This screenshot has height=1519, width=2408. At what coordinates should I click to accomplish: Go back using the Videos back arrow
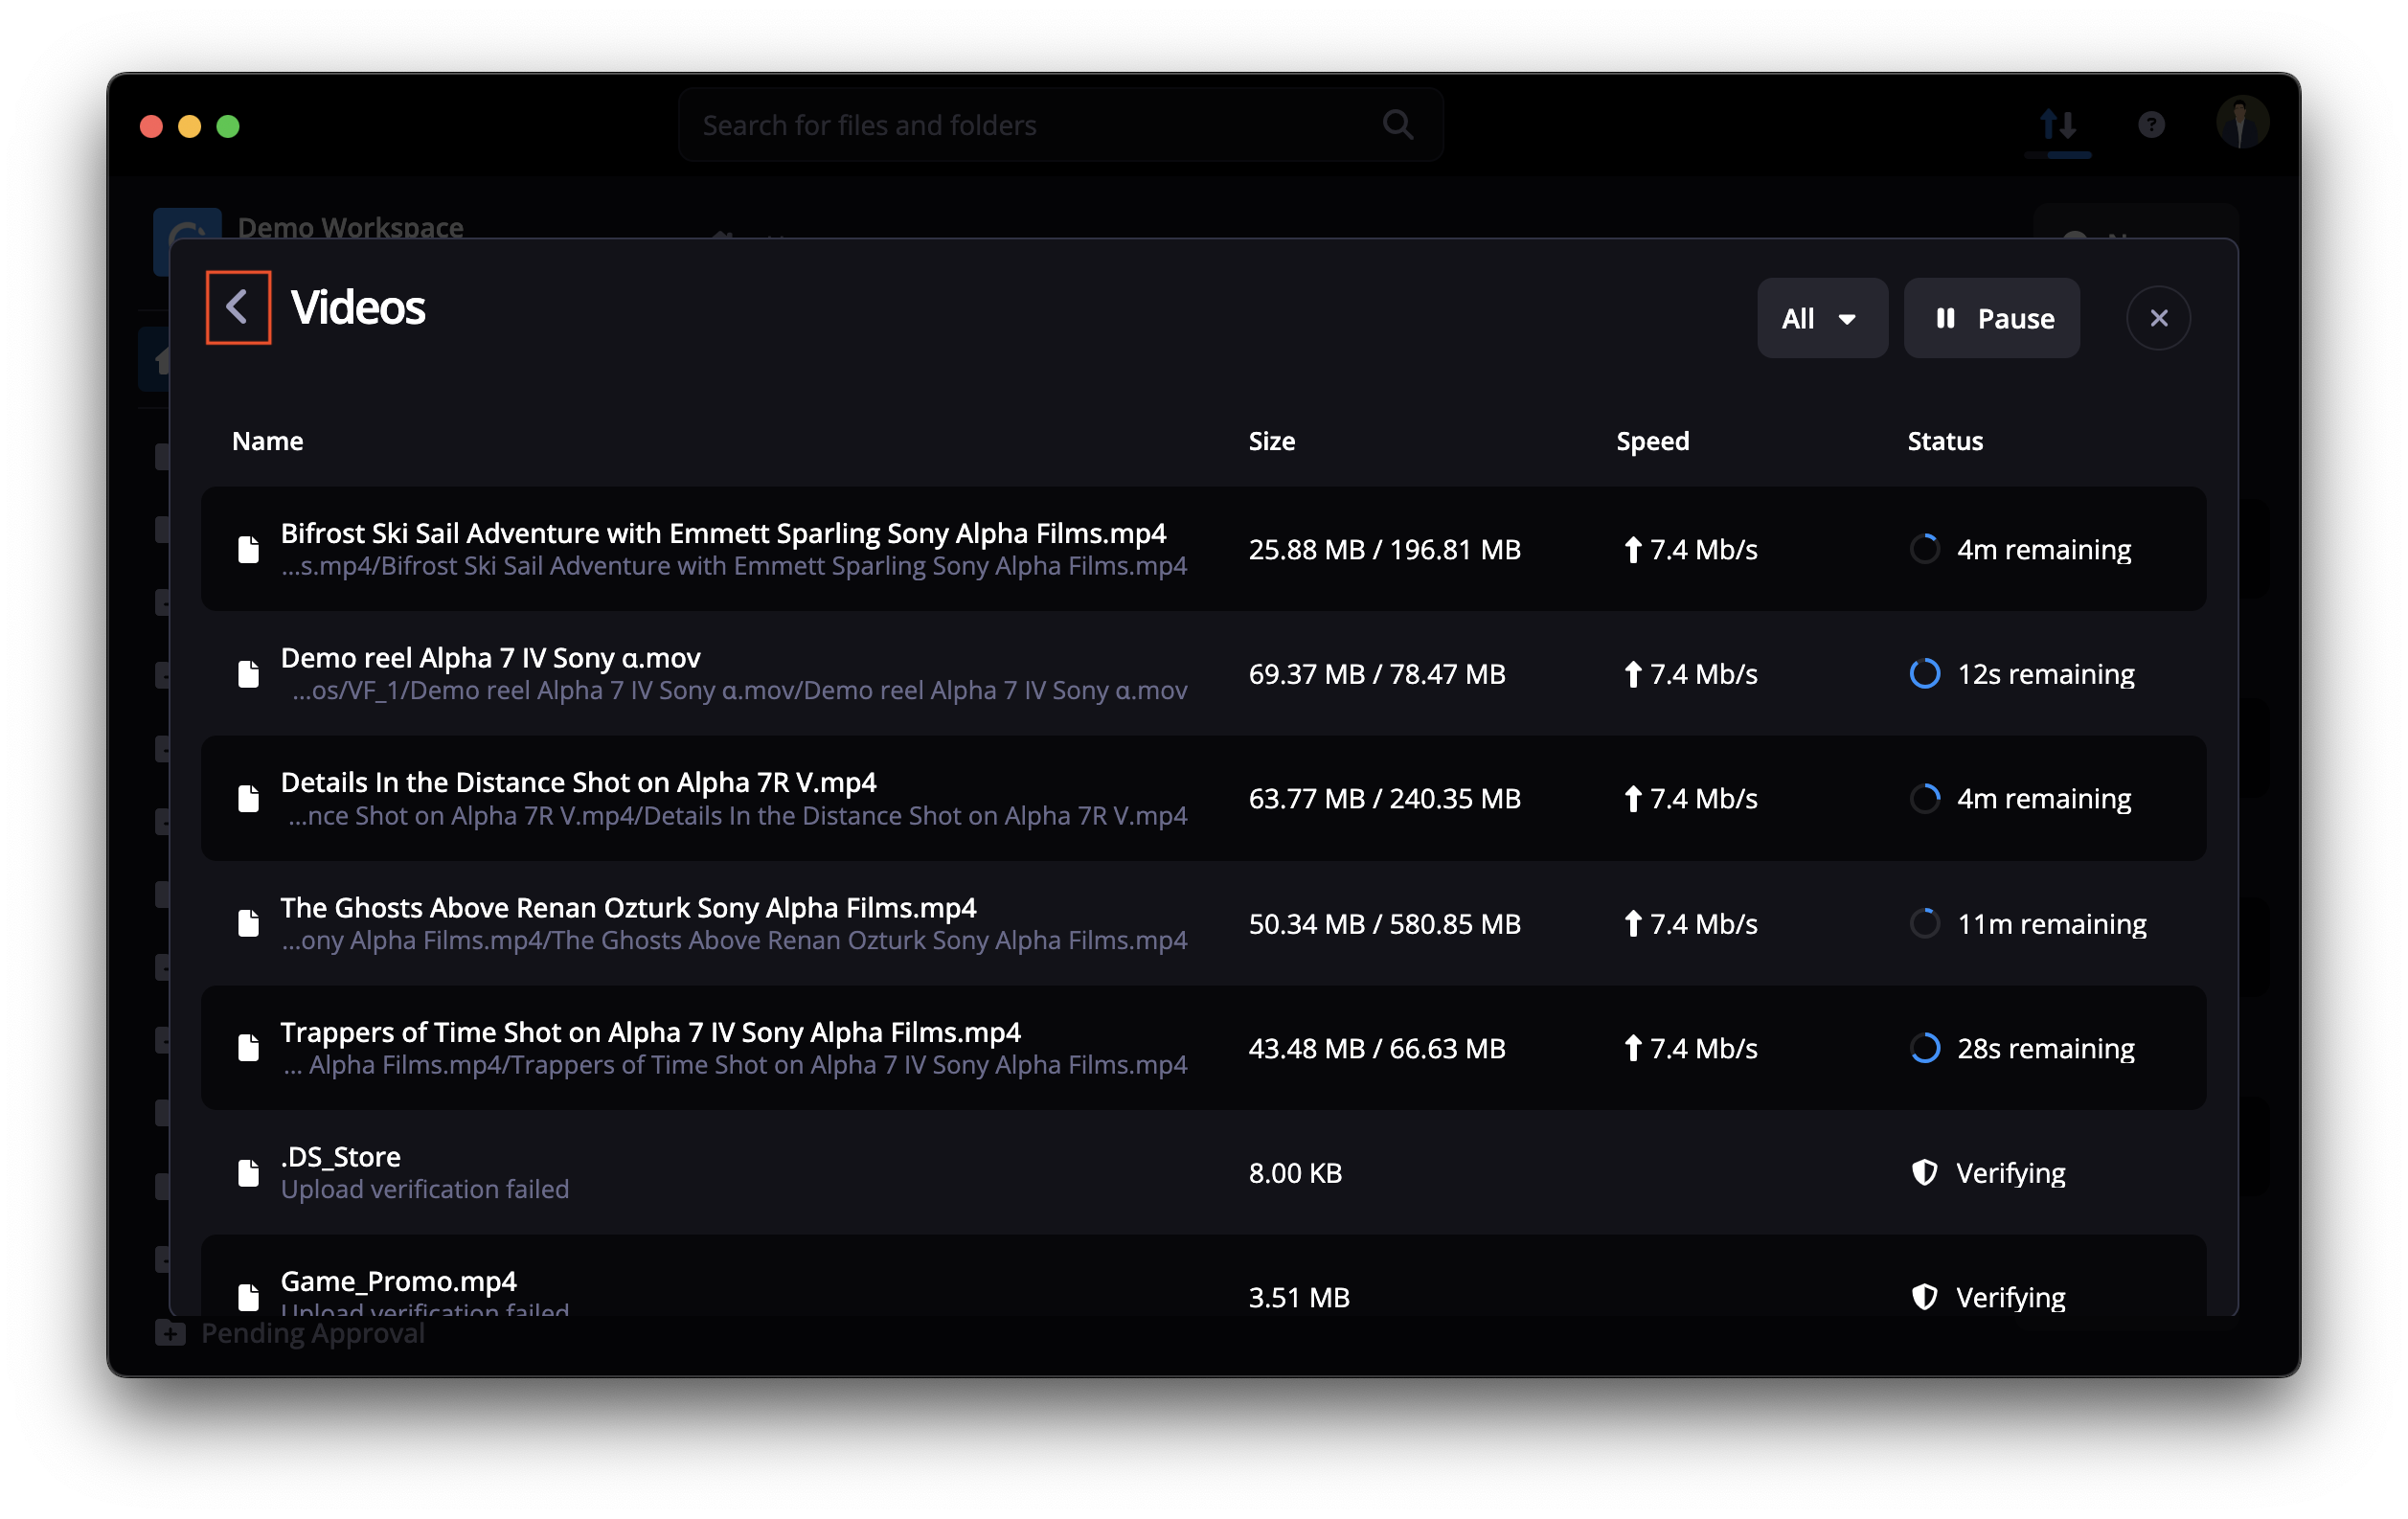(x=238, y=307)
